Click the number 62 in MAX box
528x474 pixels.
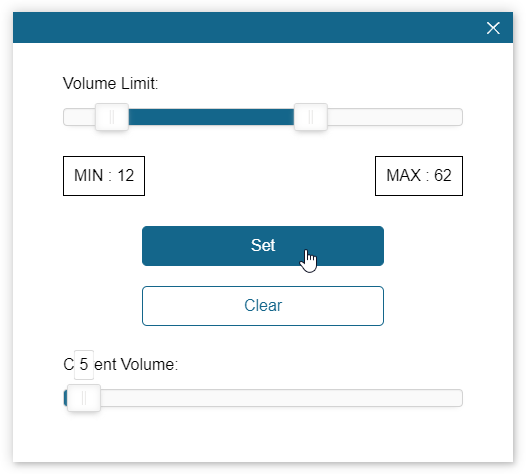pos(442,175)
